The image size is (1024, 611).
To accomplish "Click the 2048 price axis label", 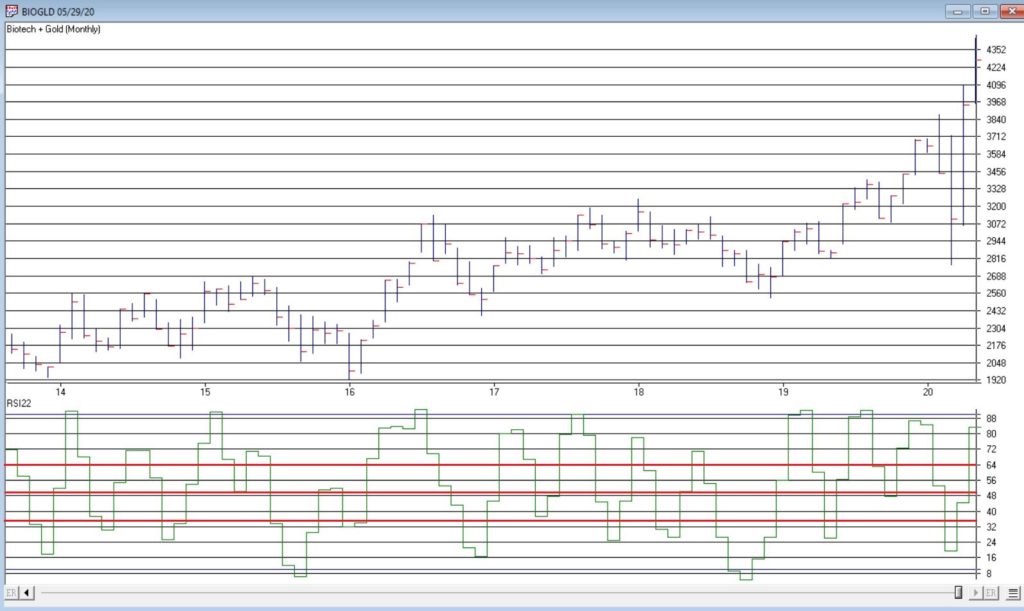I will [x=996, y=363].
